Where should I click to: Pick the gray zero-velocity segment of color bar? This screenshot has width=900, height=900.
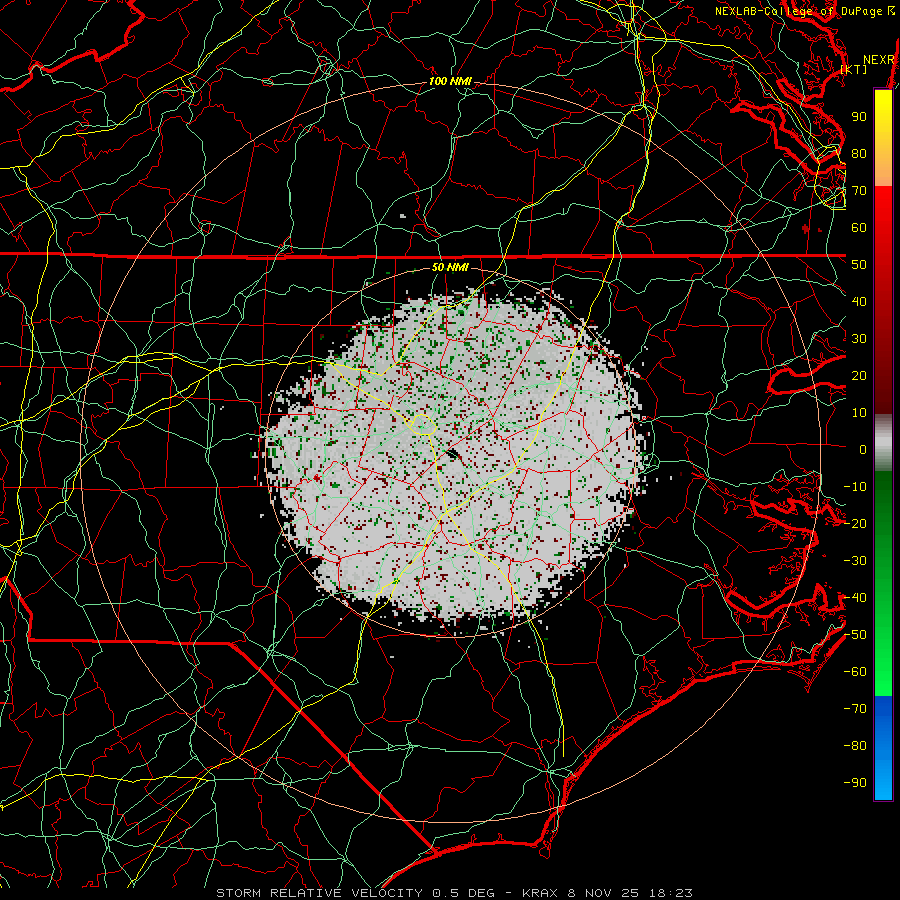pyautogui.click(x=883, y=442)
